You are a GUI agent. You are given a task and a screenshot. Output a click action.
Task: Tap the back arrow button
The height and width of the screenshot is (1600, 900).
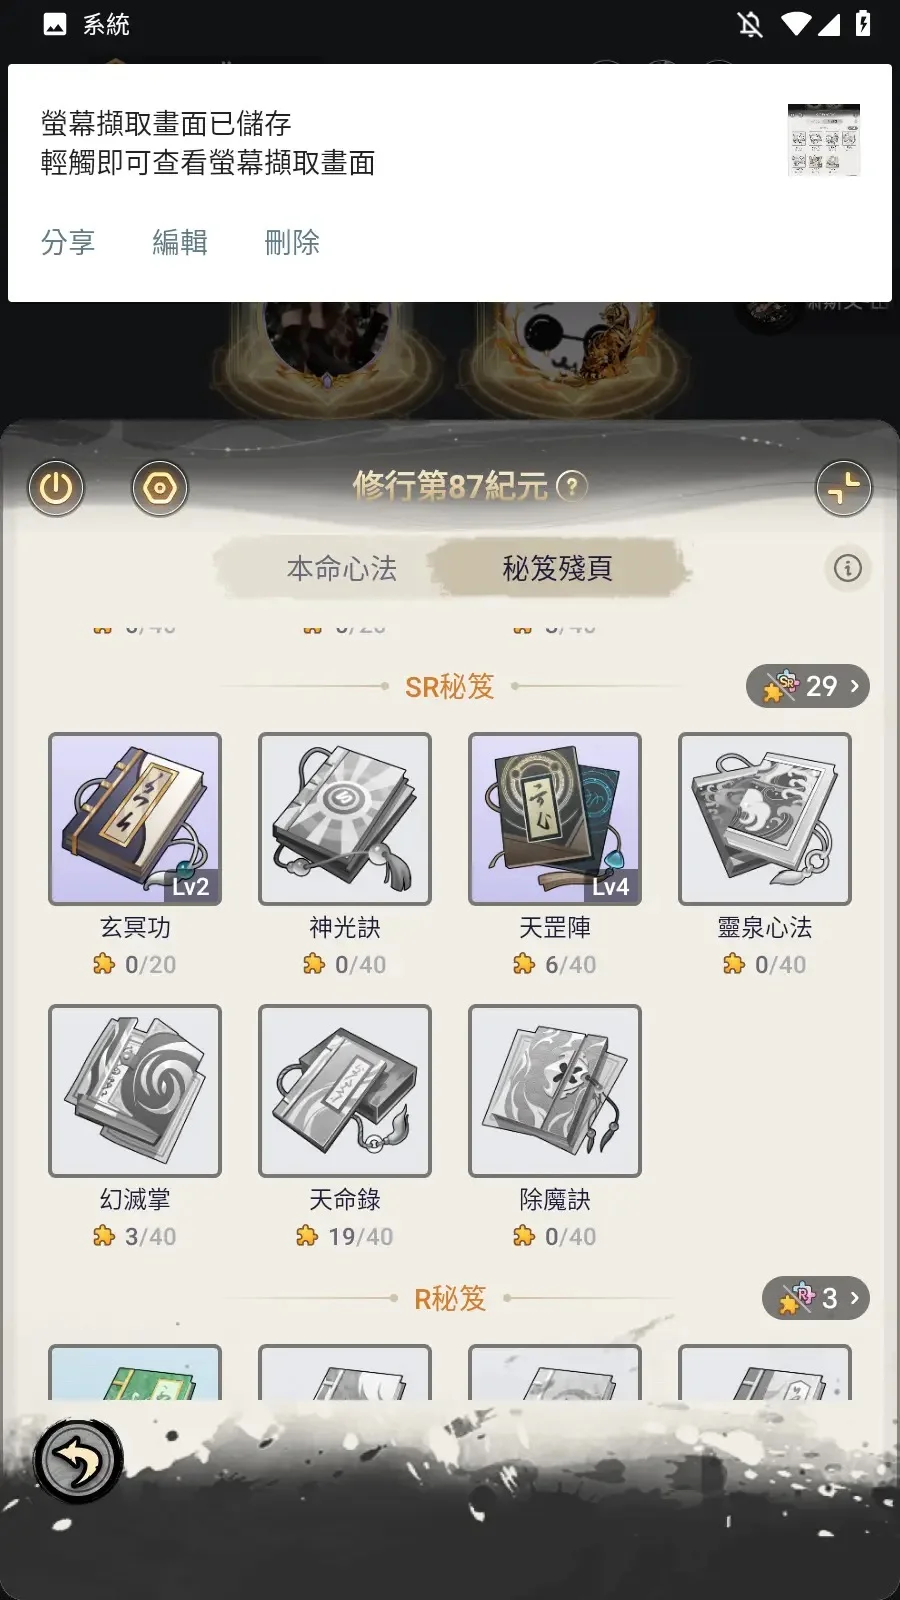78,1461
